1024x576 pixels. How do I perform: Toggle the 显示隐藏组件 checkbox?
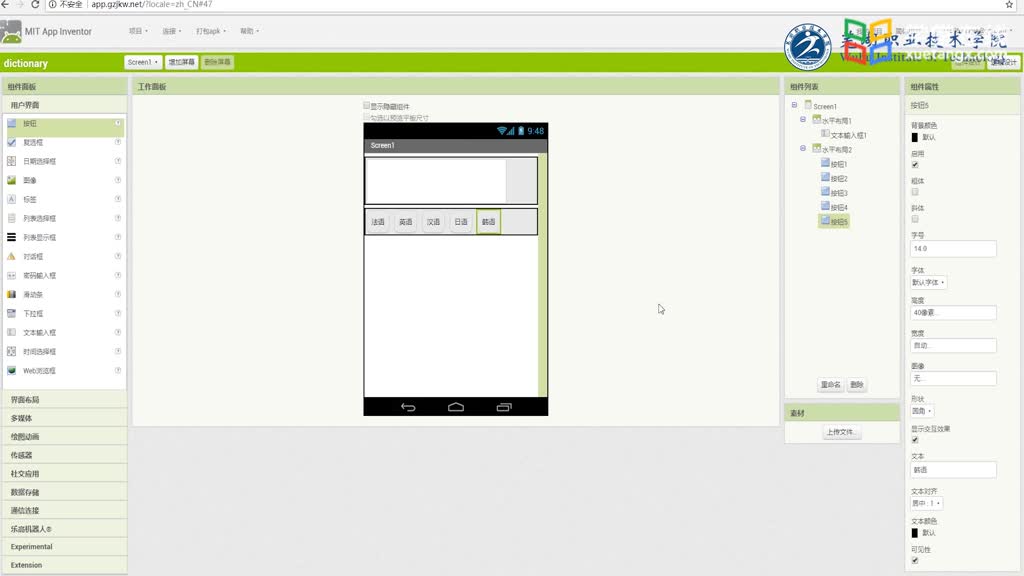[366, 105]
